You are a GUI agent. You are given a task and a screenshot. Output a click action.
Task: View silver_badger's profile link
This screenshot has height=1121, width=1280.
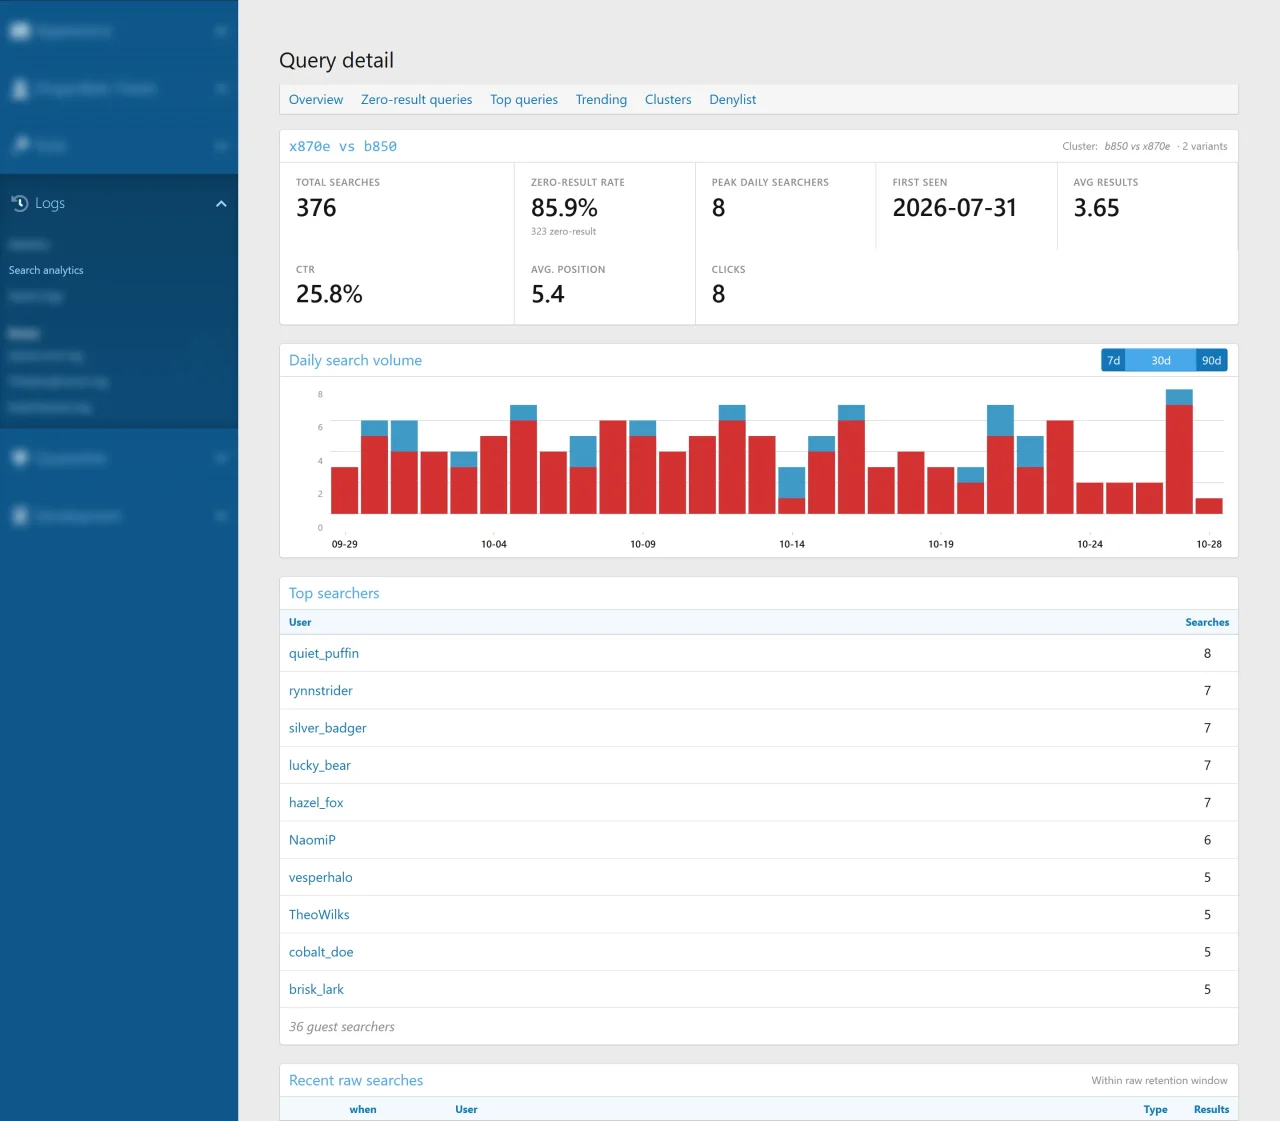tap(328, 728)
